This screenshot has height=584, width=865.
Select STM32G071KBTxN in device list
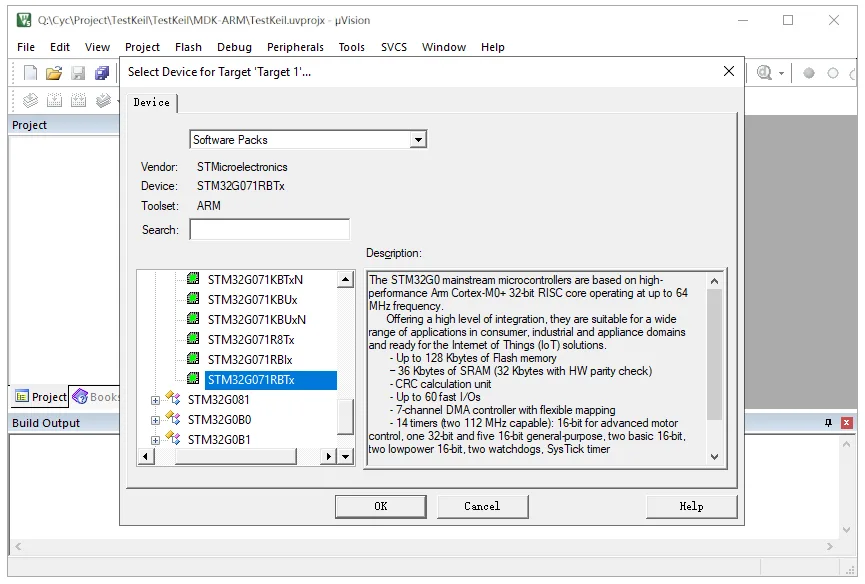(x=255, y=280)
